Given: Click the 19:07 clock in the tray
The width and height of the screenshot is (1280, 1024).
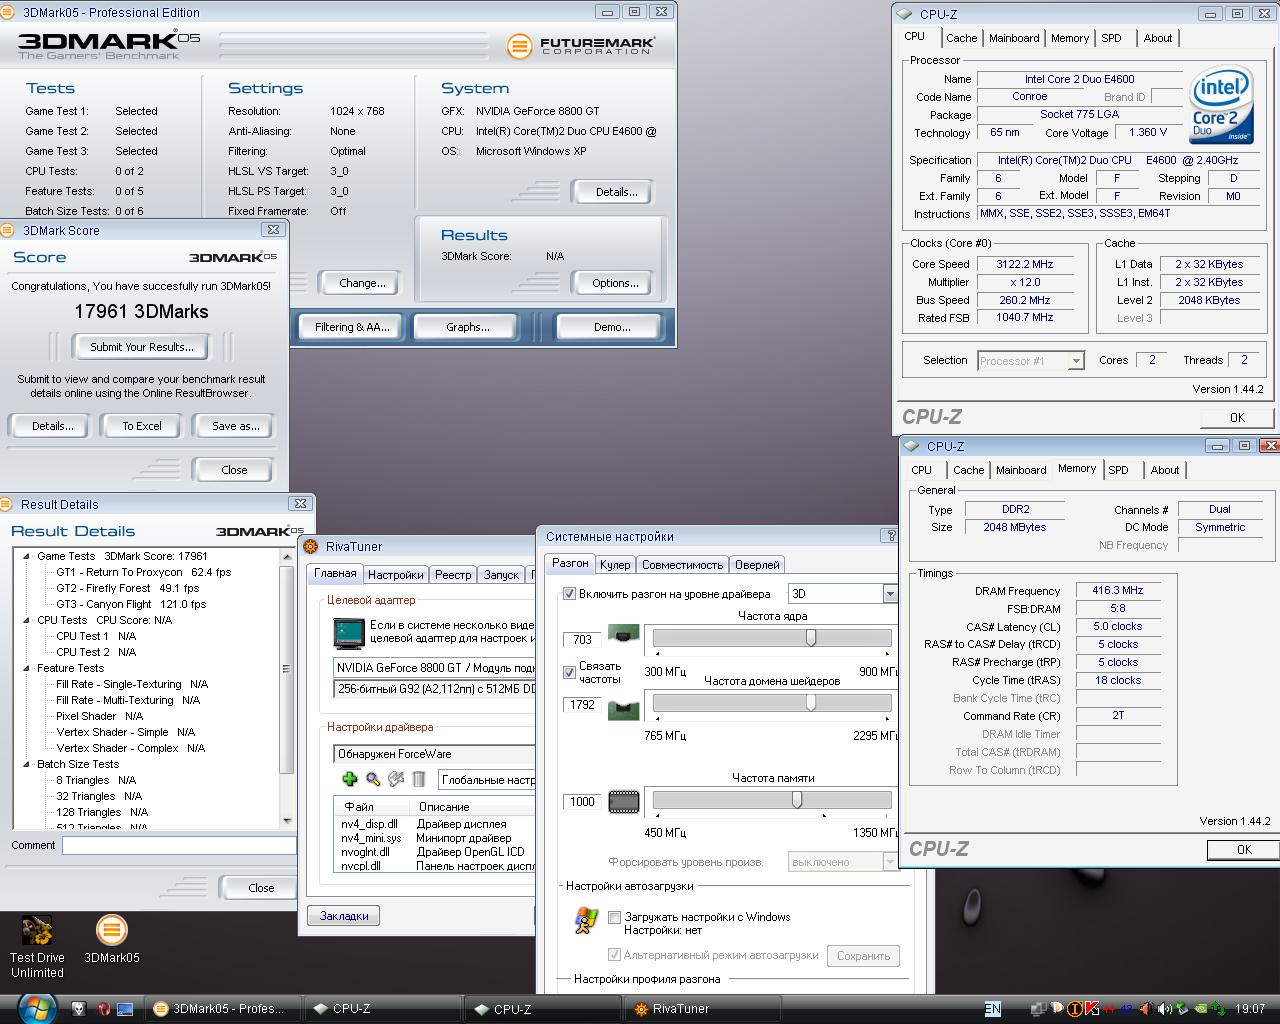Looking at the screenshot, I should click(x=1250, y=1009).
